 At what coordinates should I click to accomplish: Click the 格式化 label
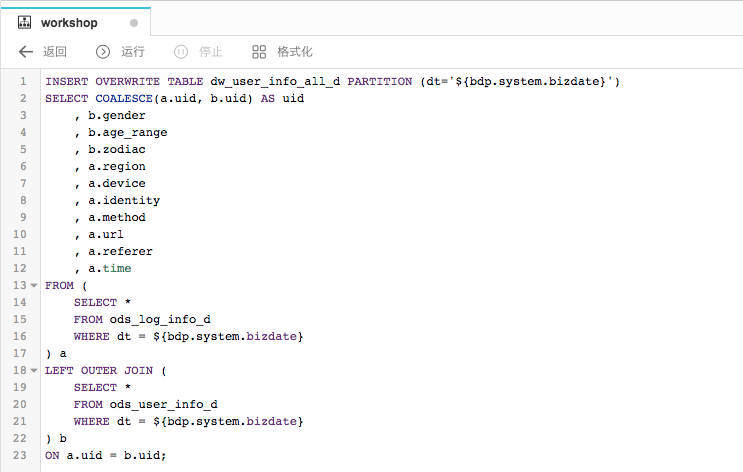295,52
